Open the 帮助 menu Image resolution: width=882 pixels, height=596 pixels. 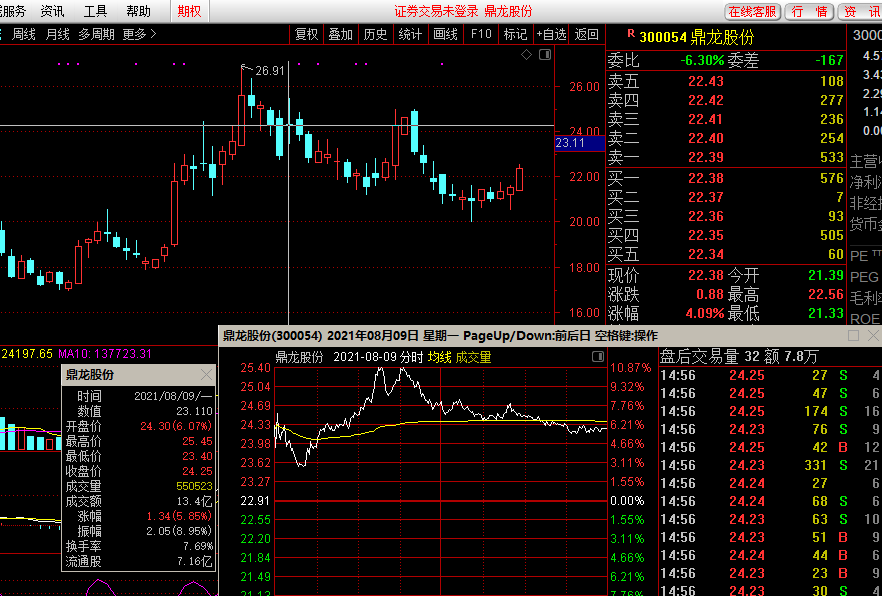[x=138, y=11]
